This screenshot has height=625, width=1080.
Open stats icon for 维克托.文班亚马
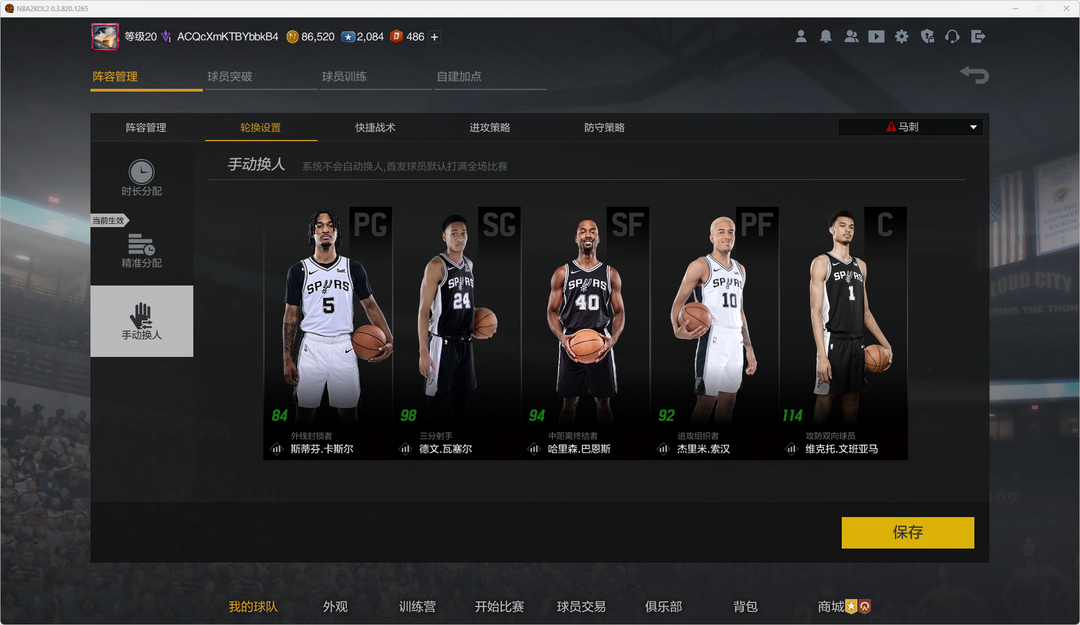point(791,449)
